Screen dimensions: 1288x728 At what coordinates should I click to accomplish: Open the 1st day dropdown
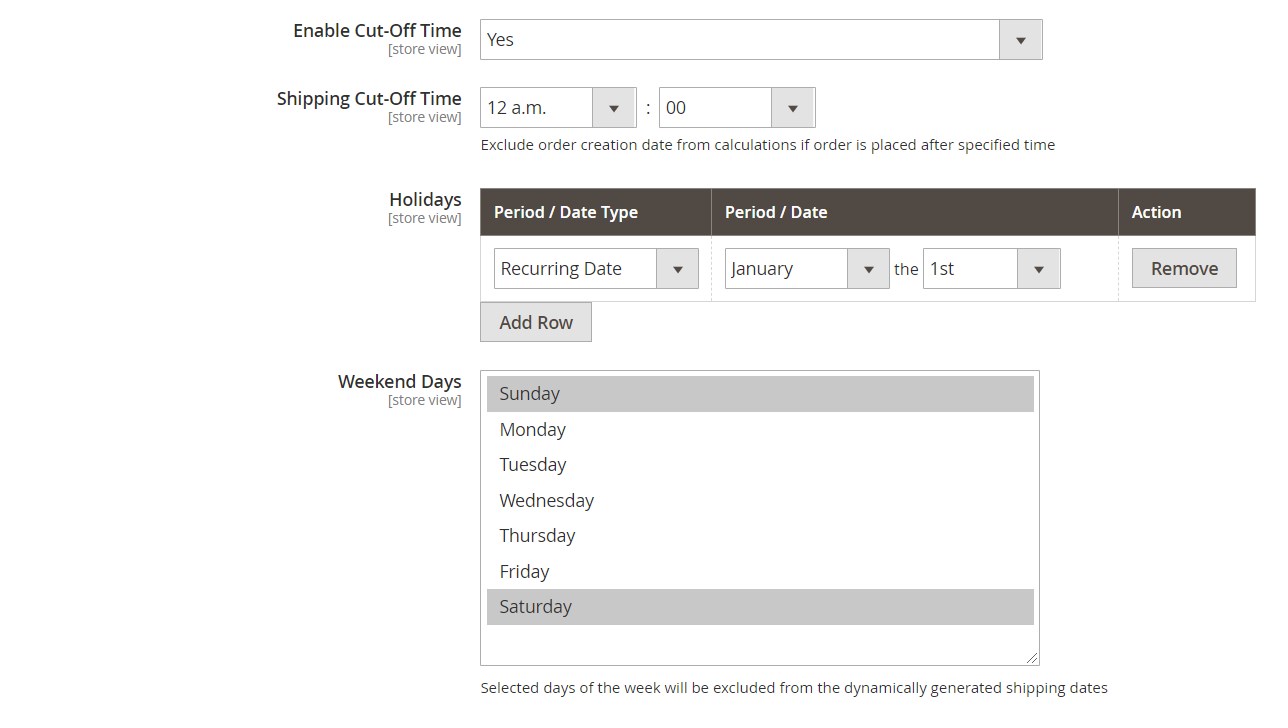990,269
